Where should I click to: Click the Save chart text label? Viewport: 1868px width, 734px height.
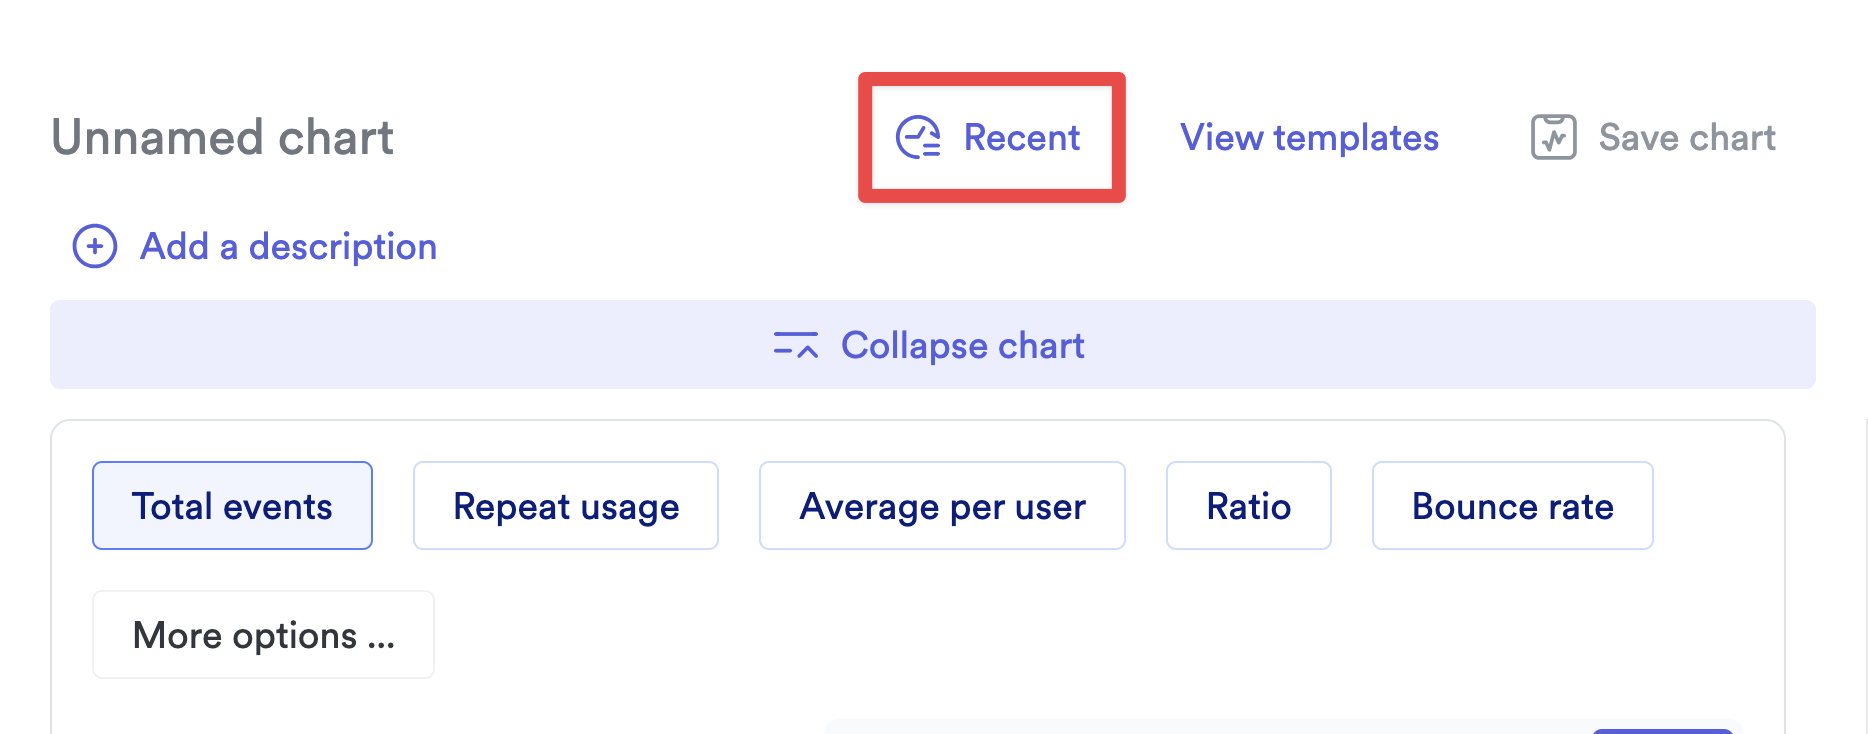tap(1687, 137)
